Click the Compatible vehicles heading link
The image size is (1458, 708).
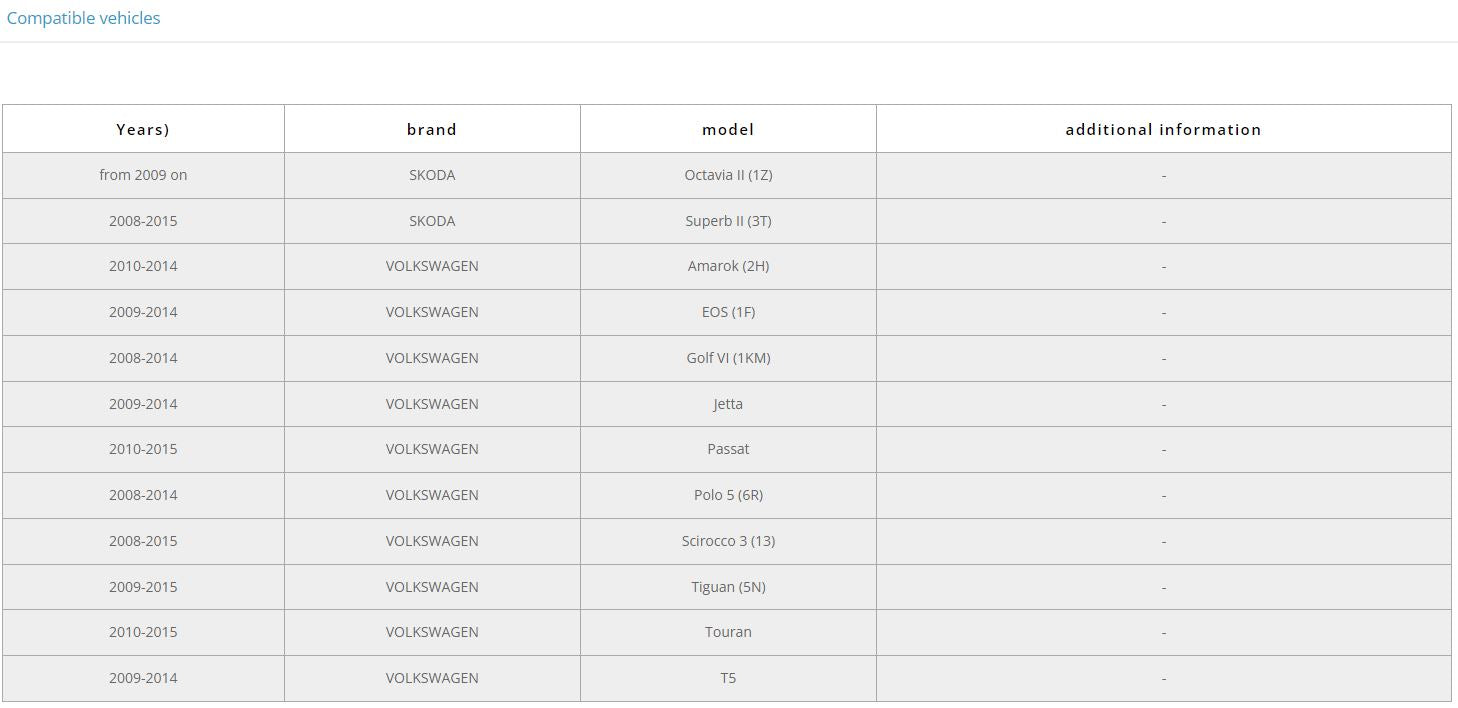pyautogui.click(x=83, y=18)
